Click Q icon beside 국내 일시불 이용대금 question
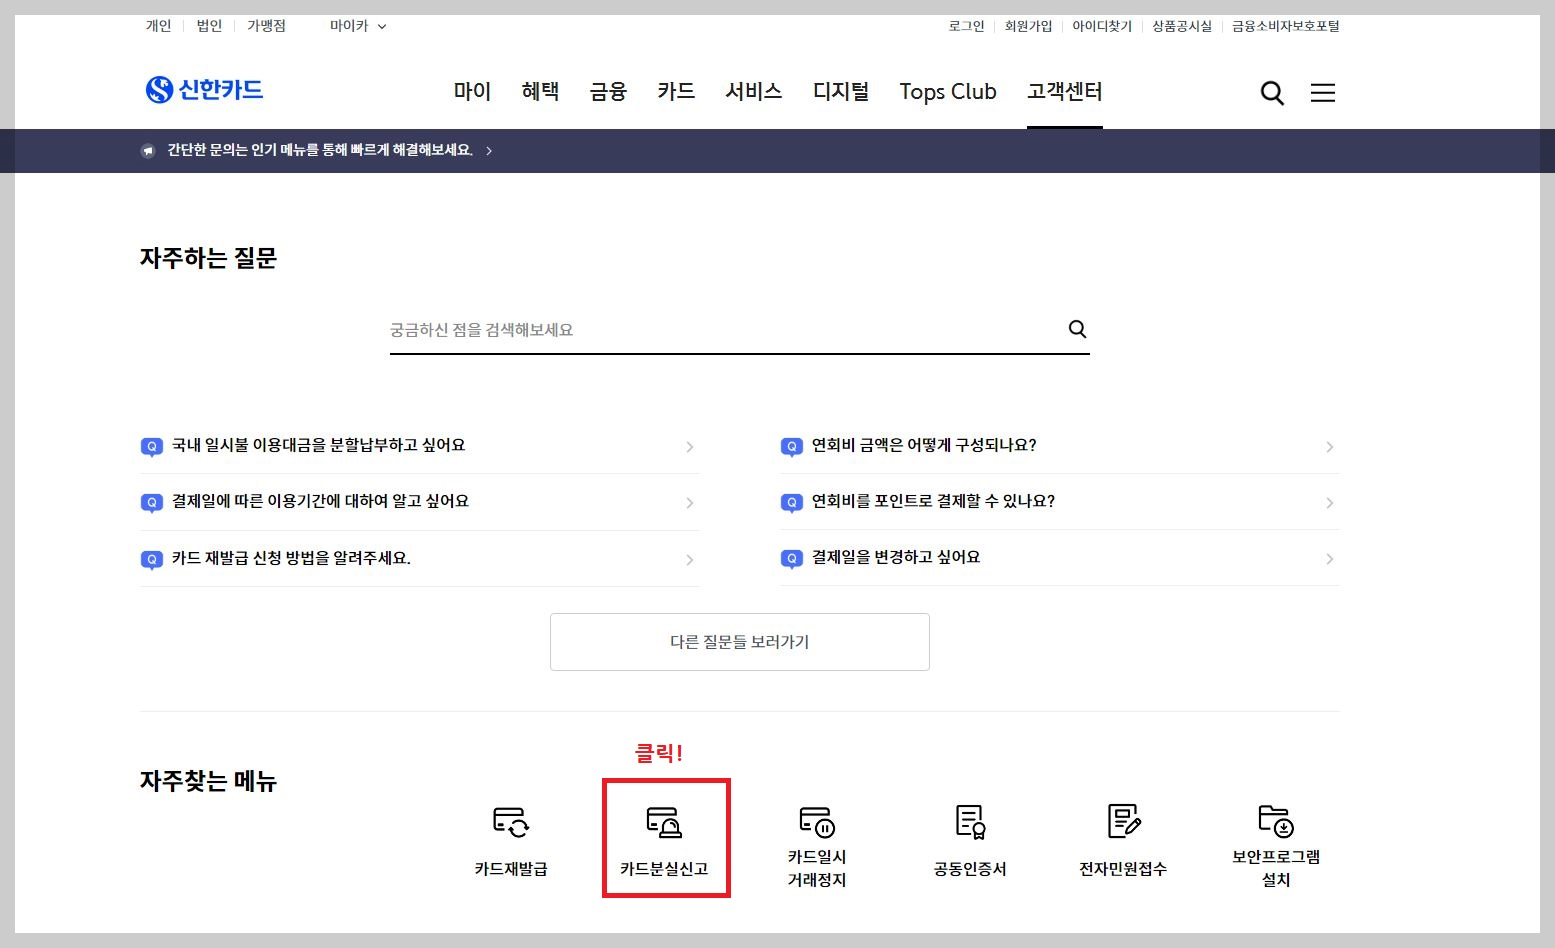Screen dimensions: 1555x948 coord(151,447)
